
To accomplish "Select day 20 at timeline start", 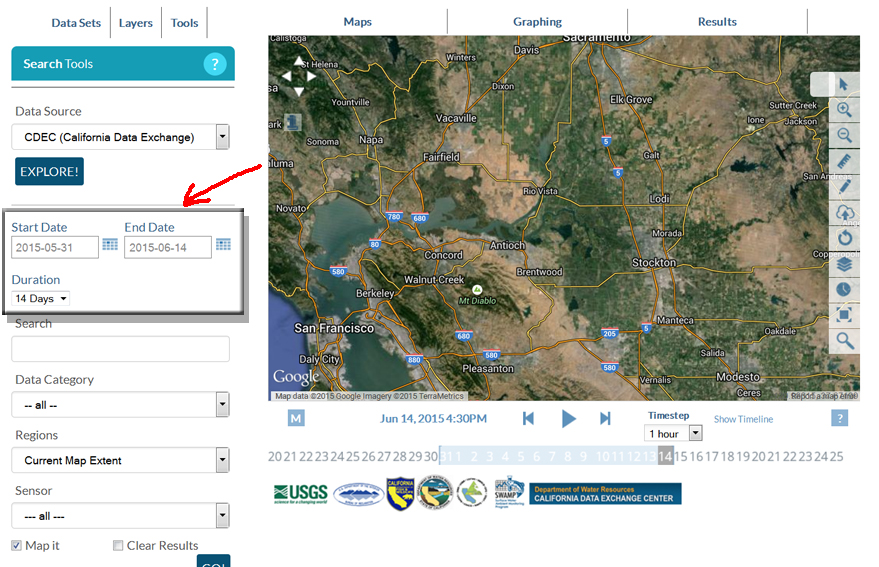I will [x=275, y=457].
